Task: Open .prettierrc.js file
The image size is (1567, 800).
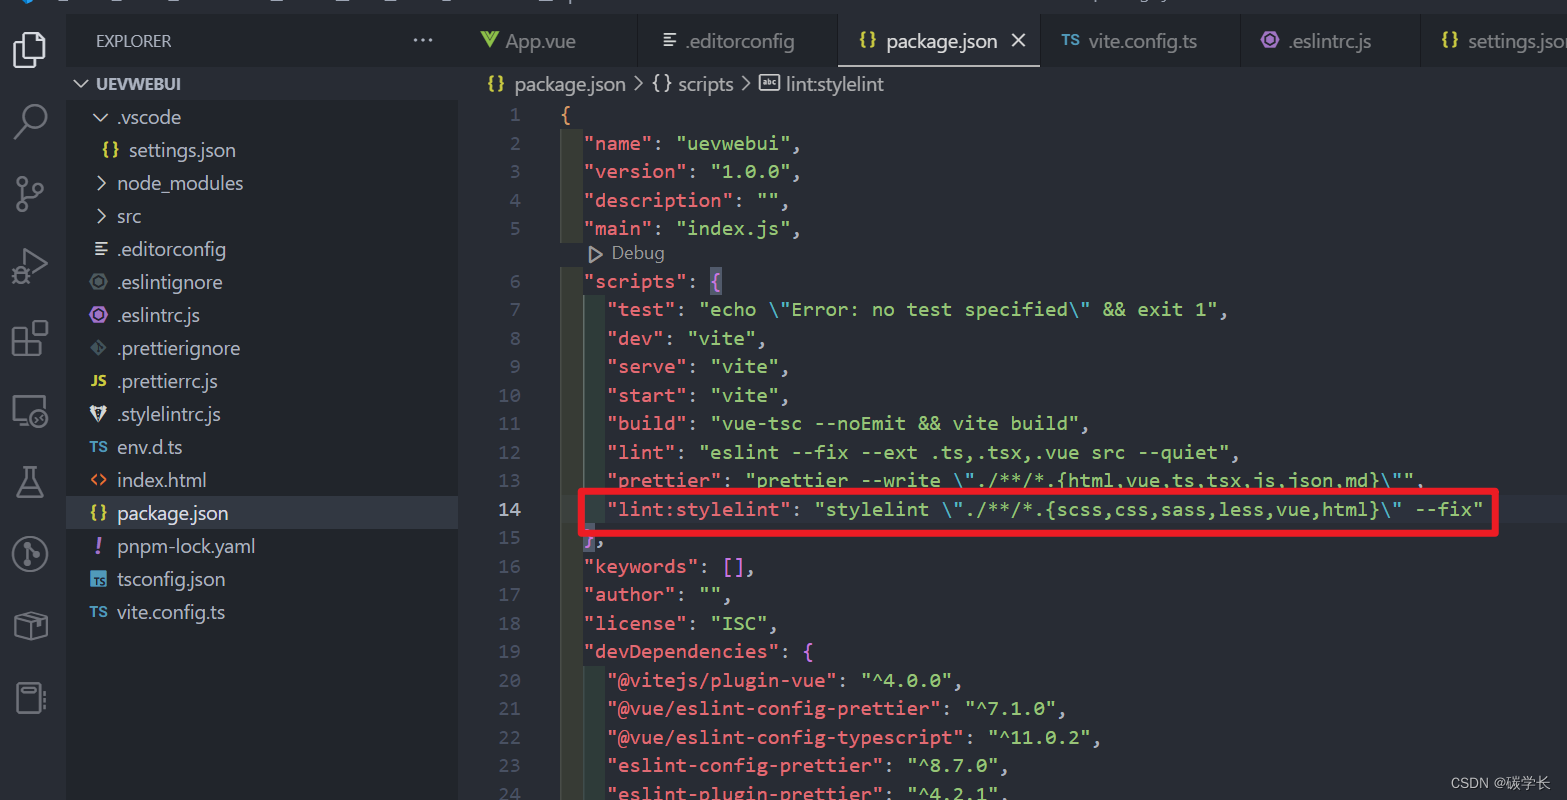Action: click(262, 381)
